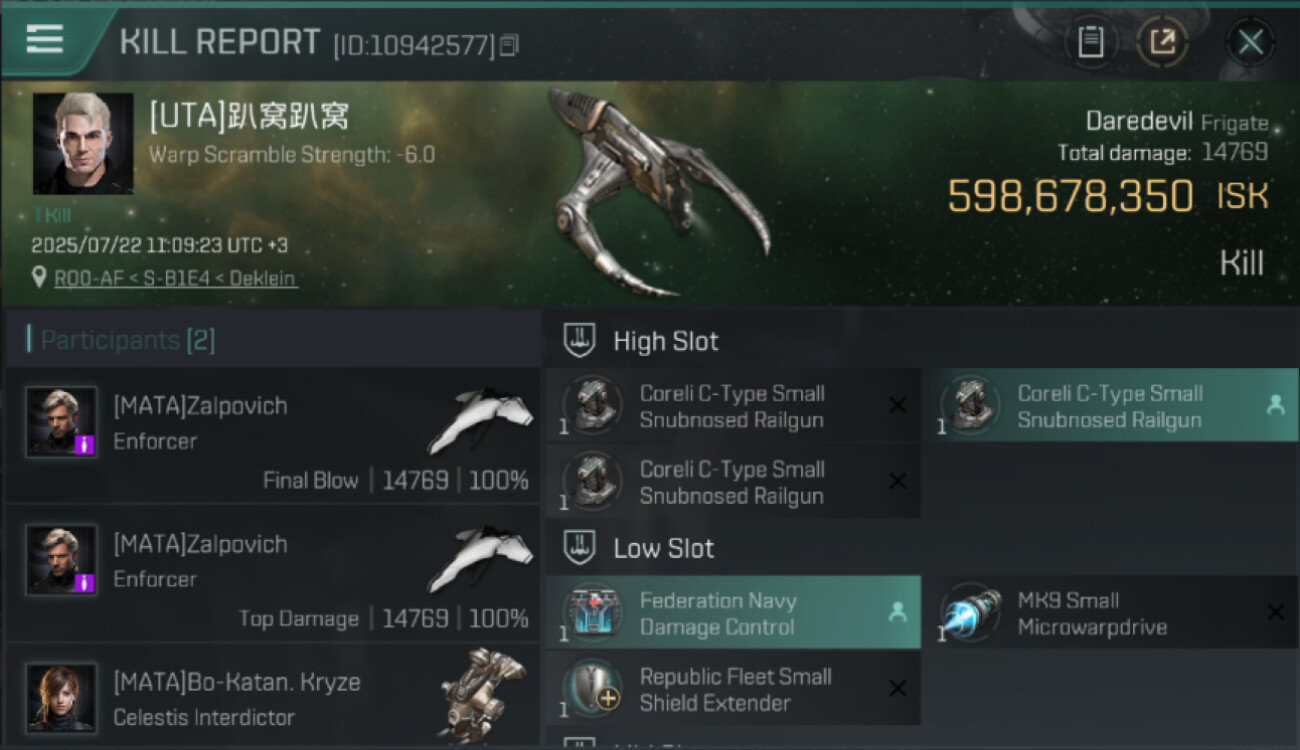Image resolution: width=1300 pixels, height=750 pixels.
Task: Open the R00-AF < S-B1E4 < Deklein location link
Action: click(175, 278)
